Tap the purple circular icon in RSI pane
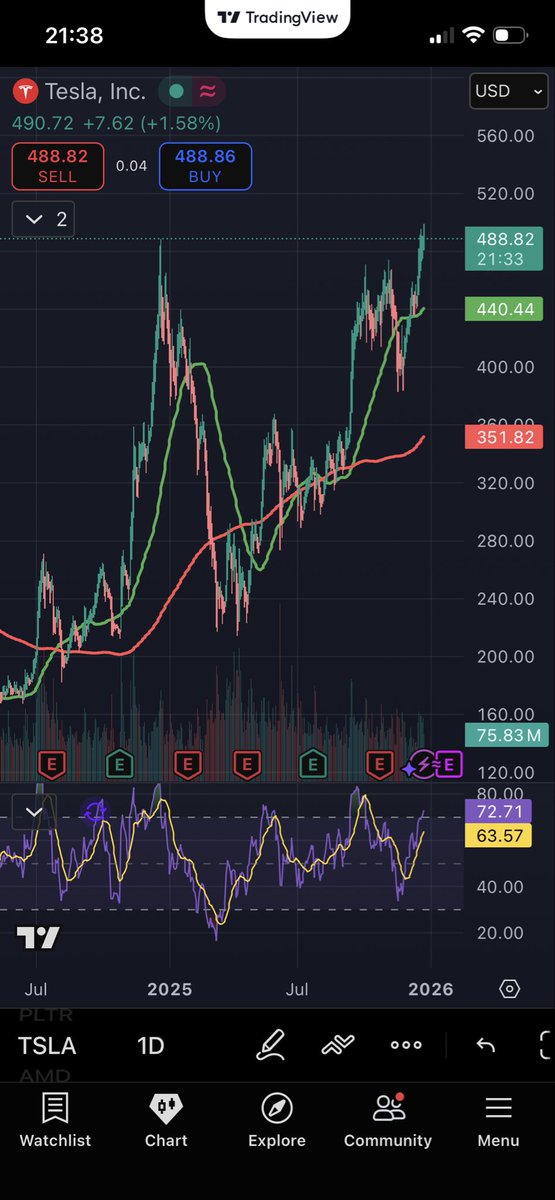This screenshot has width=555, height=1200. (x=96, y=811)
